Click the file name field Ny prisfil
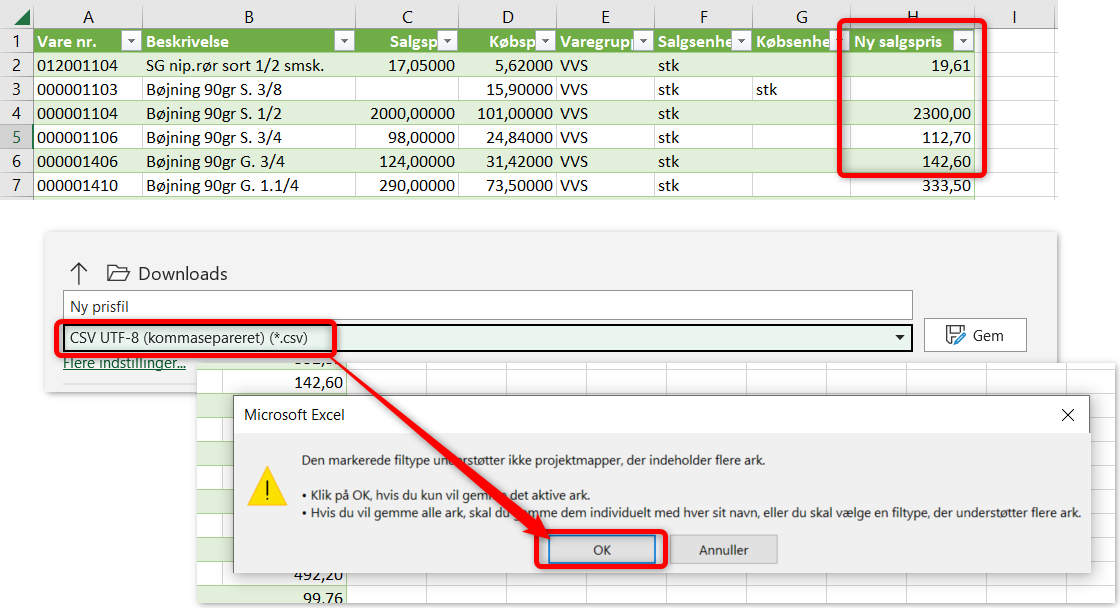The image size is (1120, 608). tap(488, 305)
